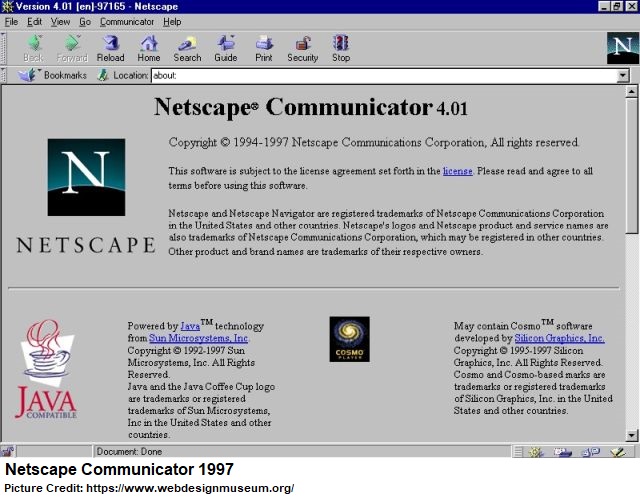This screenshot has width=640, height=503.
Task: Click the vertical scrollbar down arrow
Action: pos(631,435)
